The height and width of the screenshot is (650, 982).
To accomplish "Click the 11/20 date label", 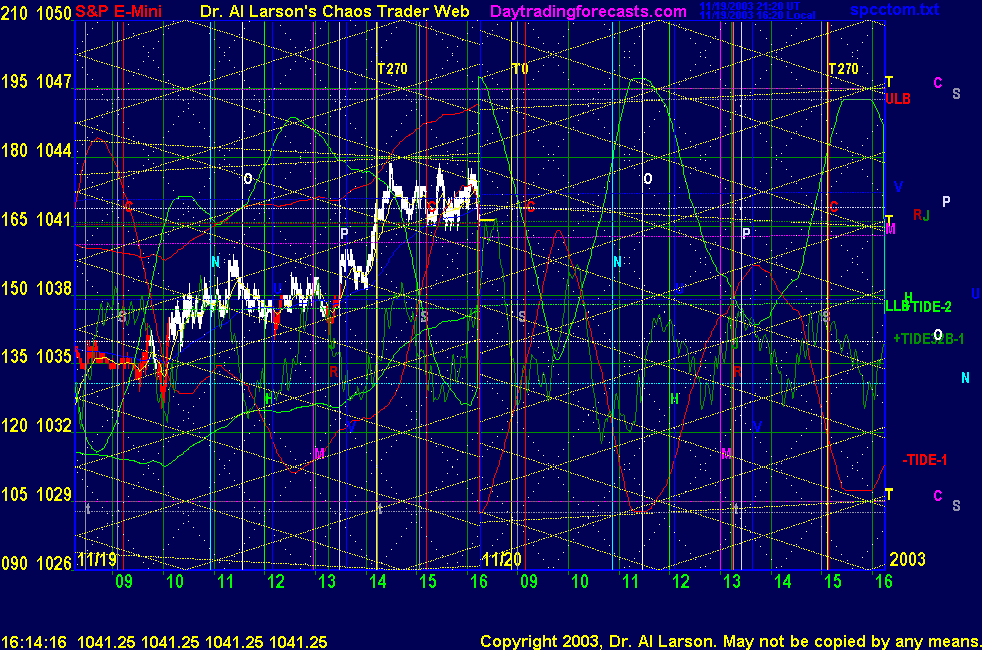I will [502, 561].
